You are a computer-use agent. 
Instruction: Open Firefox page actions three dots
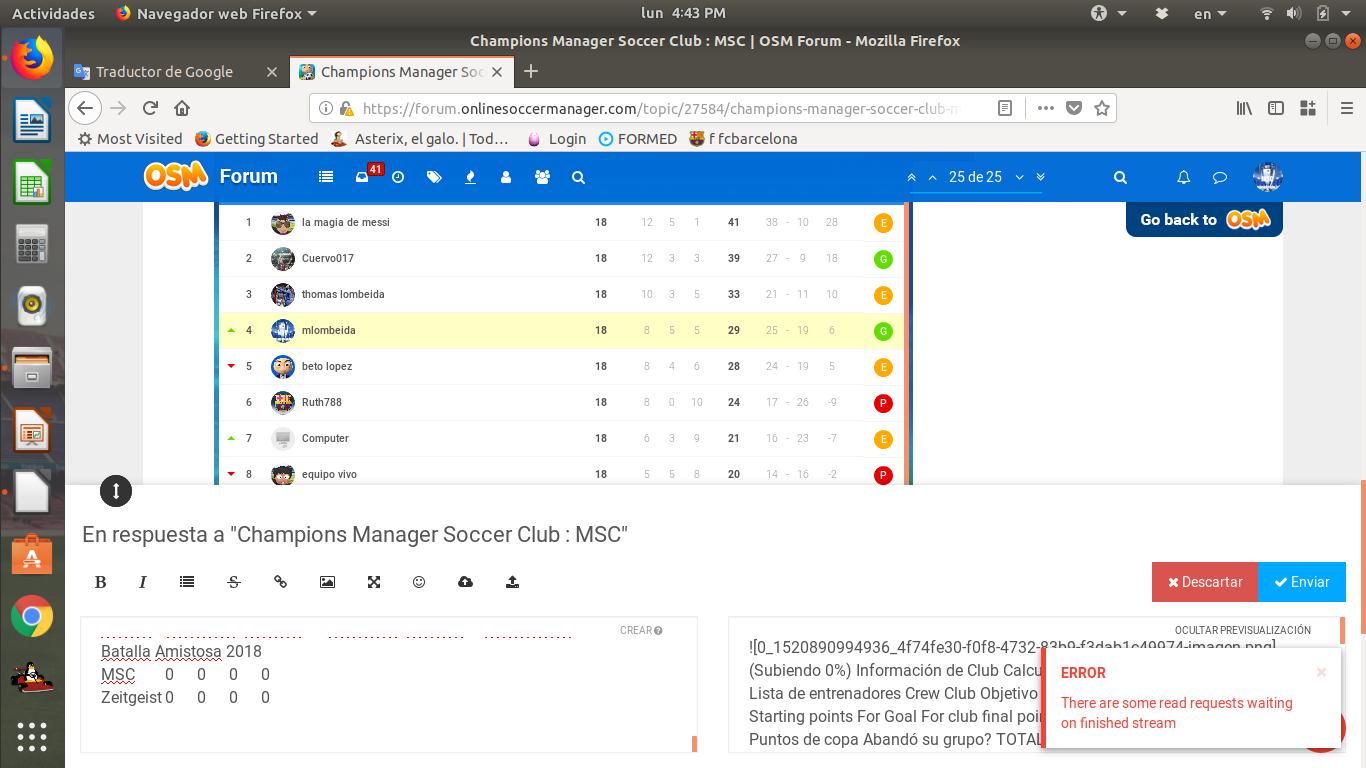point(1045,108)
